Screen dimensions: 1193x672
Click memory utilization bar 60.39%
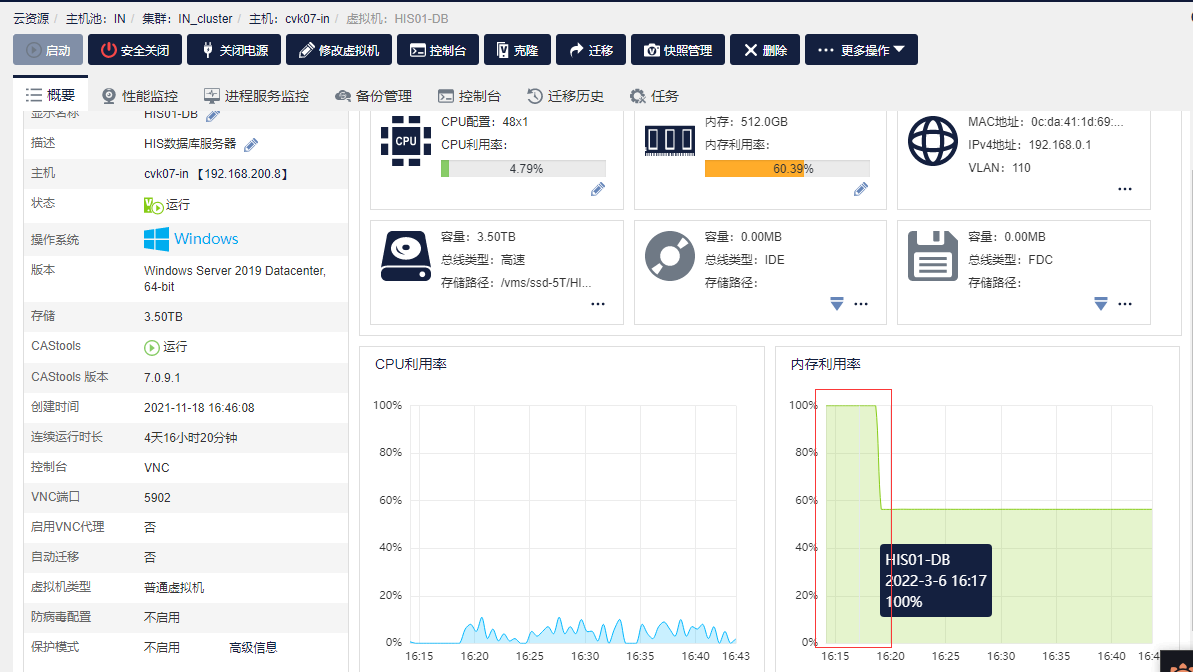(x=787, y=168)
